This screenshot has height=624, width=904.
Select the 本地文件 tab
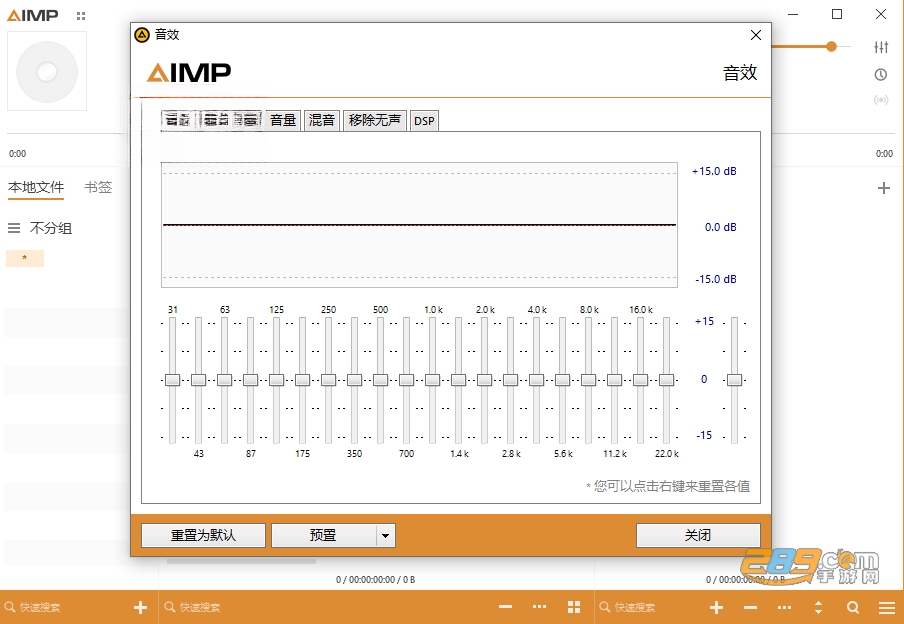coord(36,187)
